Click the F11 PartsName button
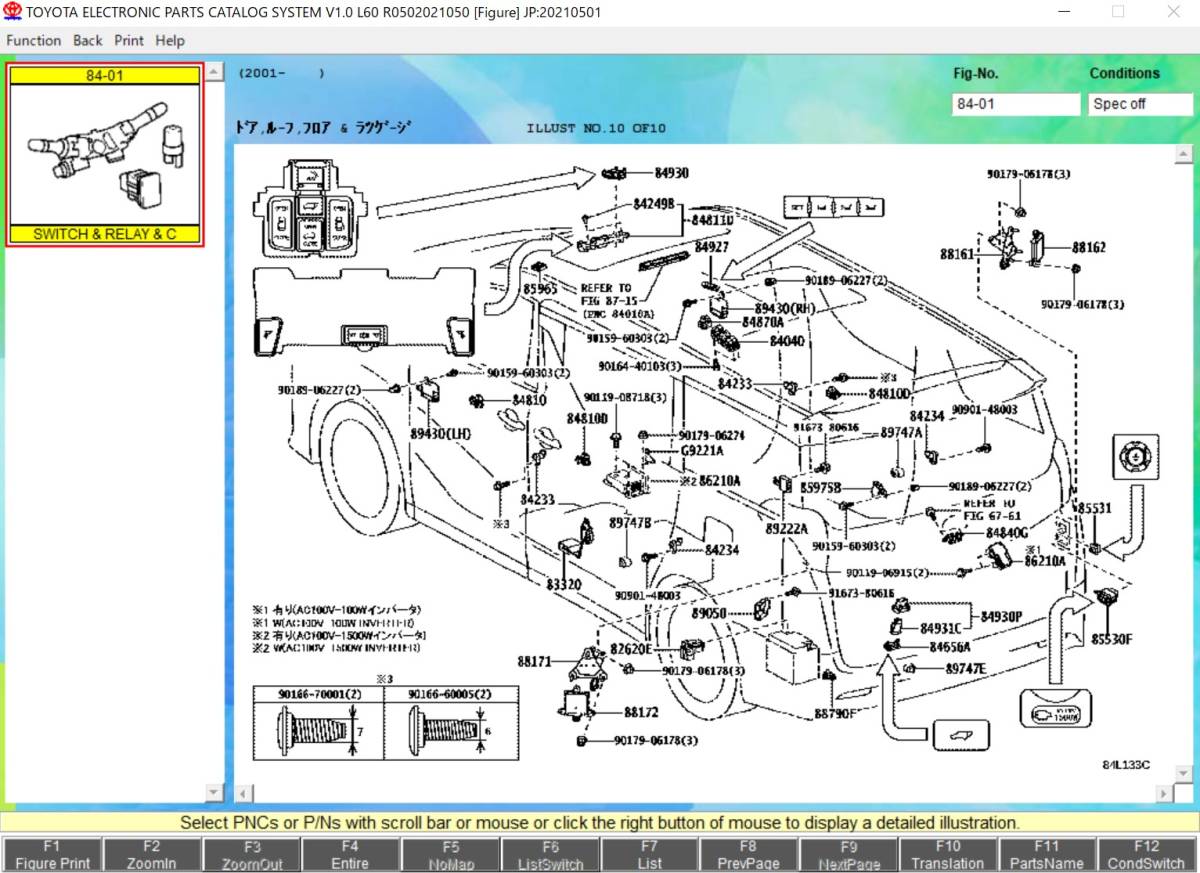 1046,855
